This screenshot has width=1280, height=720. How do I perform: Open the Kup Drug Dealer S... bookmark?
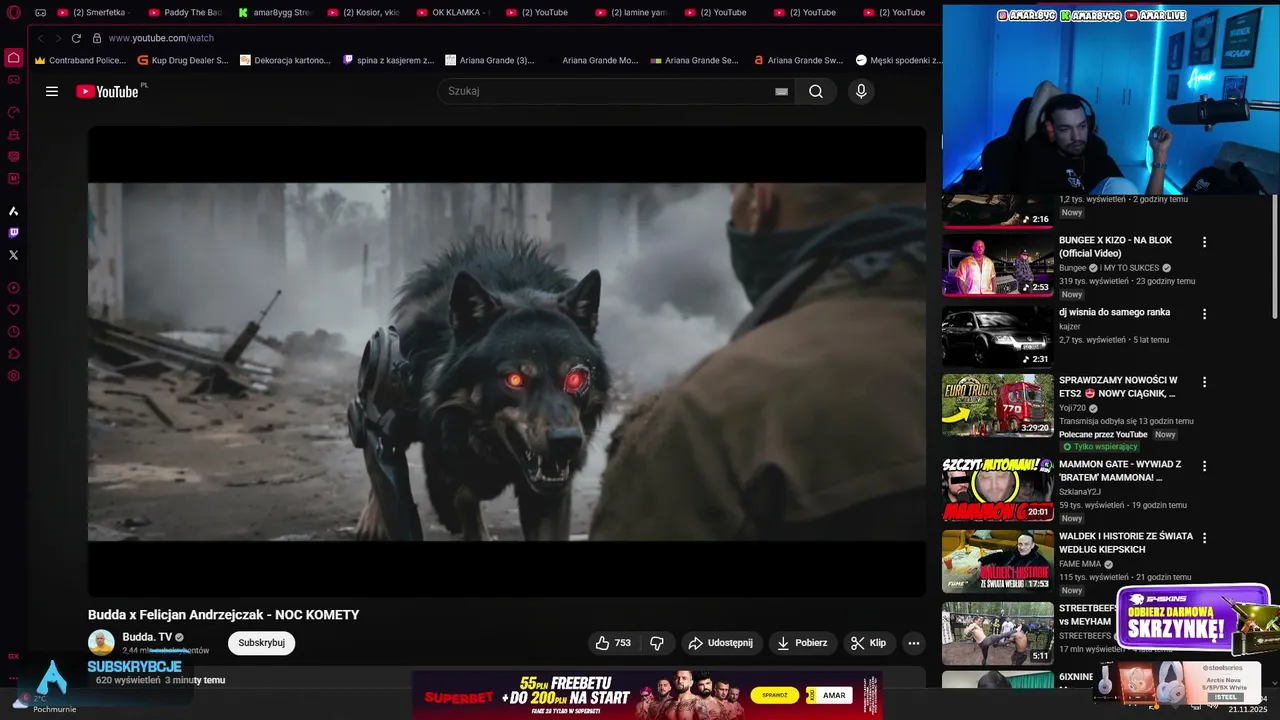click(x=182, y=60)
